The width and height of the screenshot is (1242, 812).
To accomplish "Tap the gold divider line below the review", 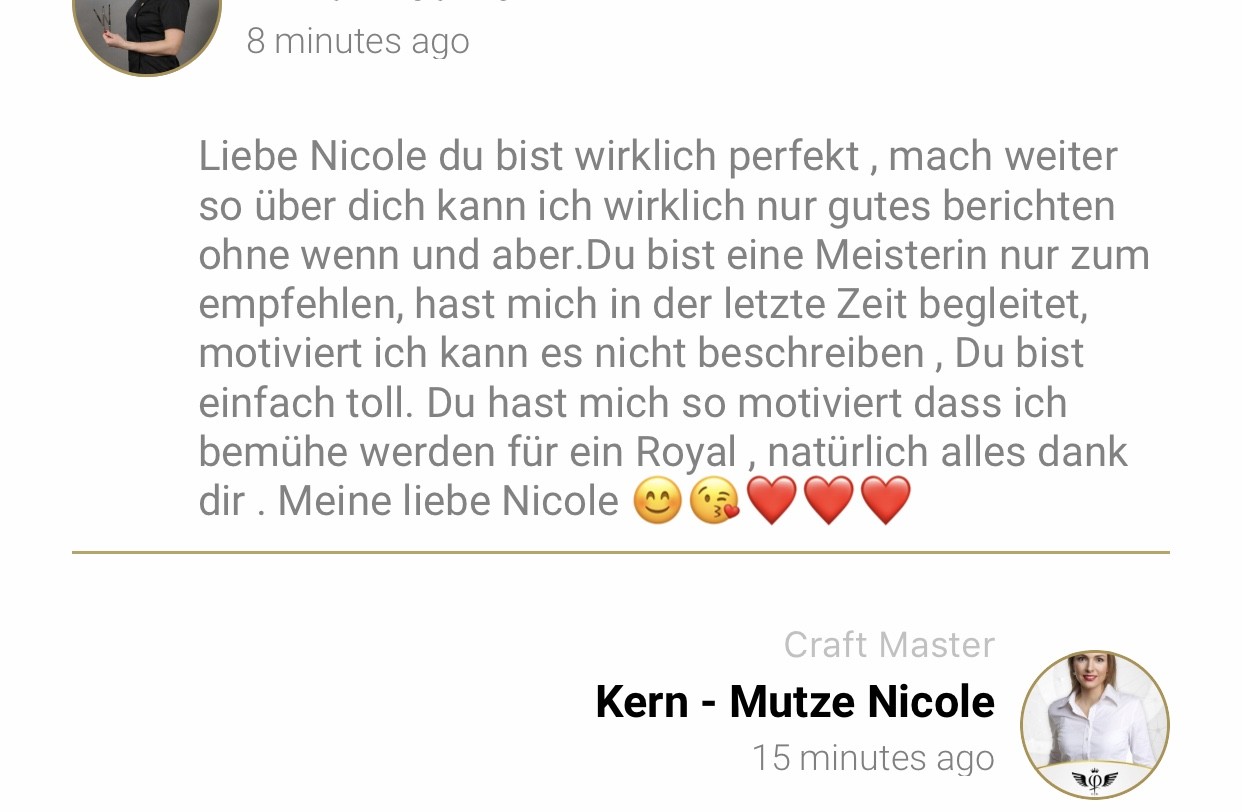I will point(621,552).
